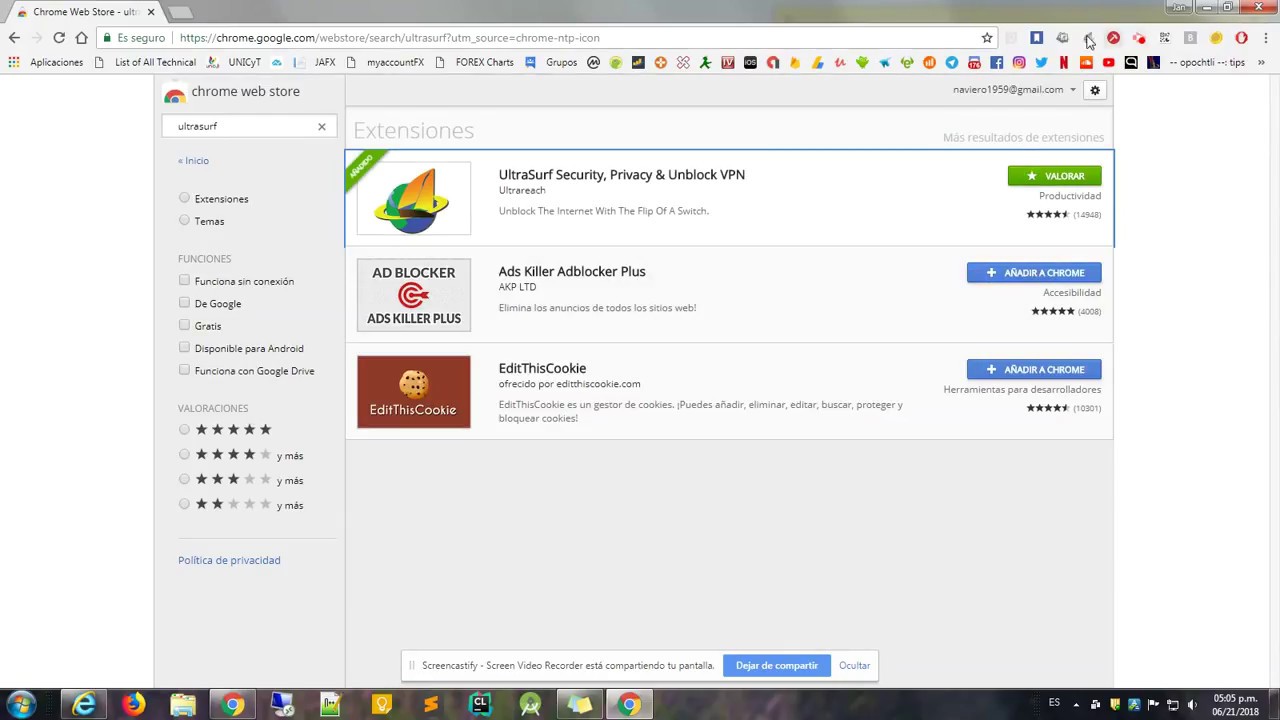
Task: Open the EditThisCookie title
Action: [x=542, y=368]
